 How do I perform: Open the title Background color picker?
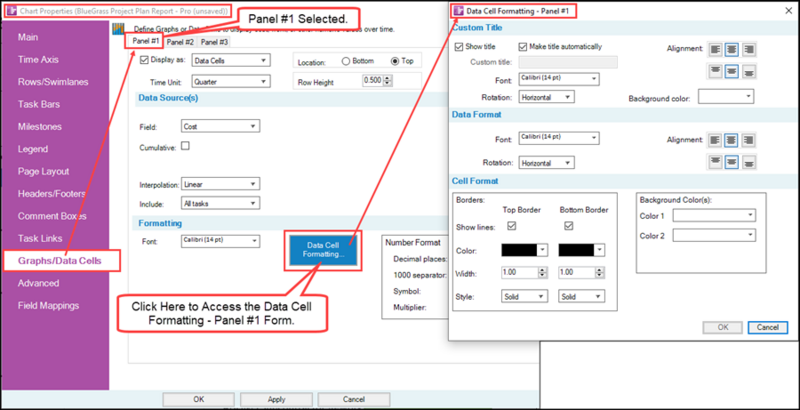726,97
